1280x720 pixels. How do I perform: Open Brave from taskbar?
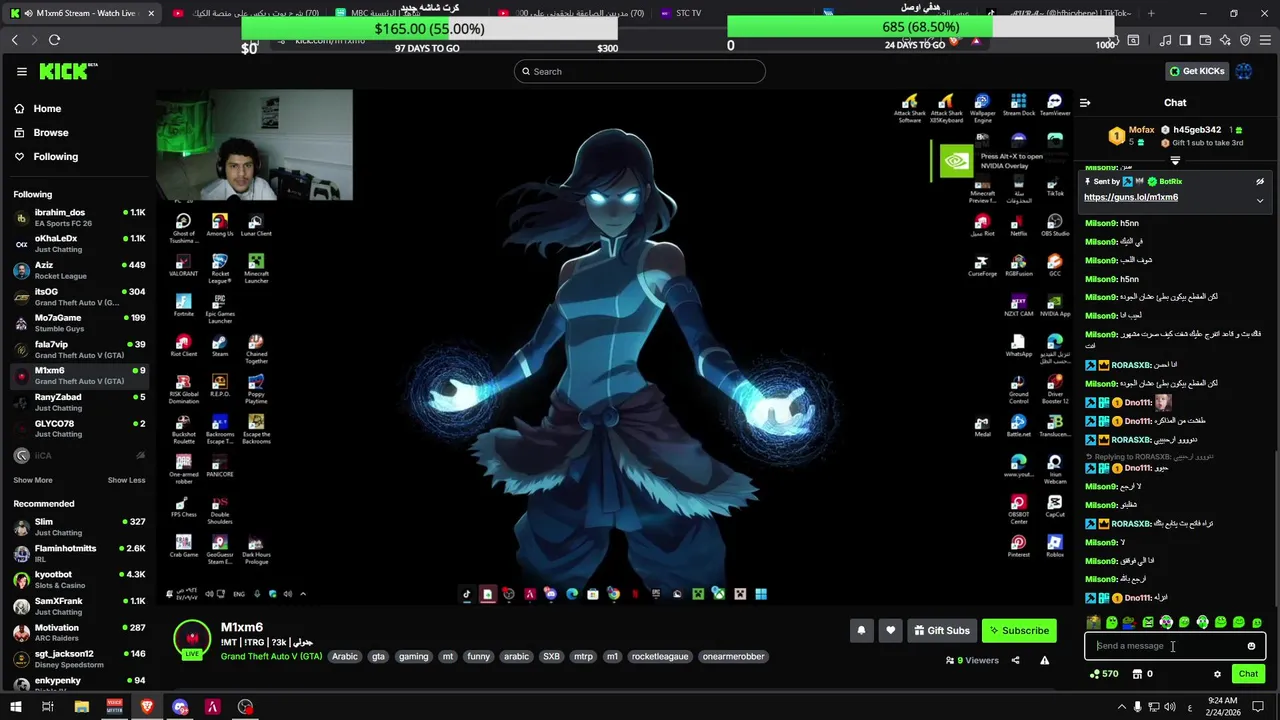click(x=147, y=707)
